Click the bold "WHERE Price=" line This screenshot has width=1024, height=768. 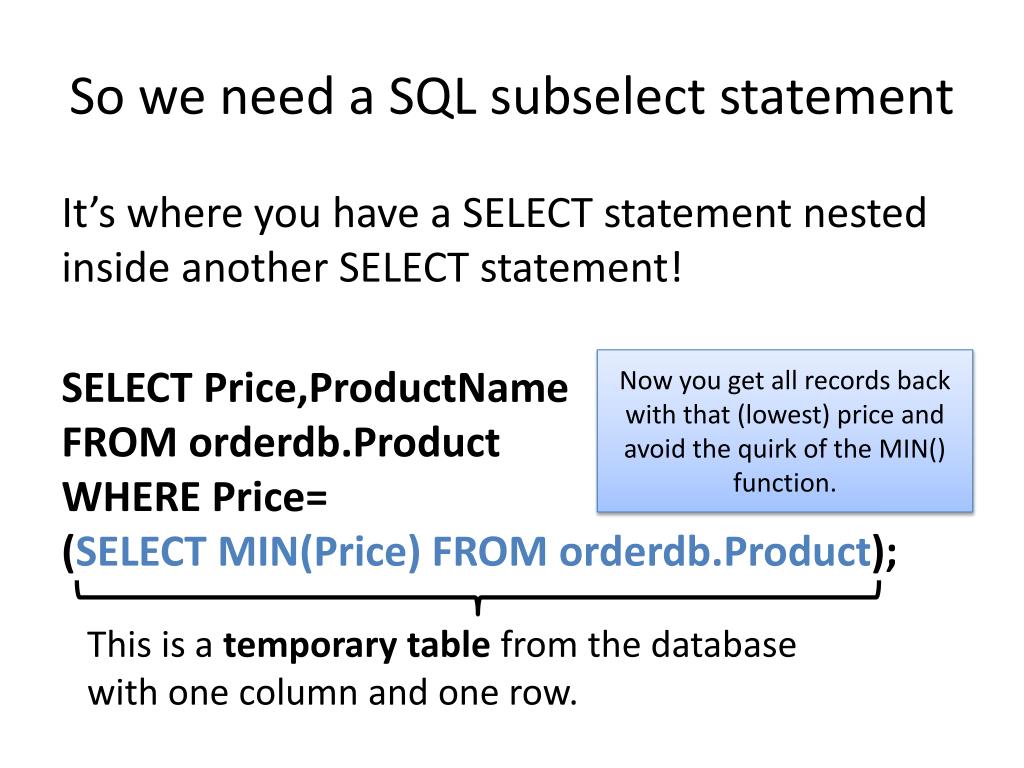(x=201, y=497)
